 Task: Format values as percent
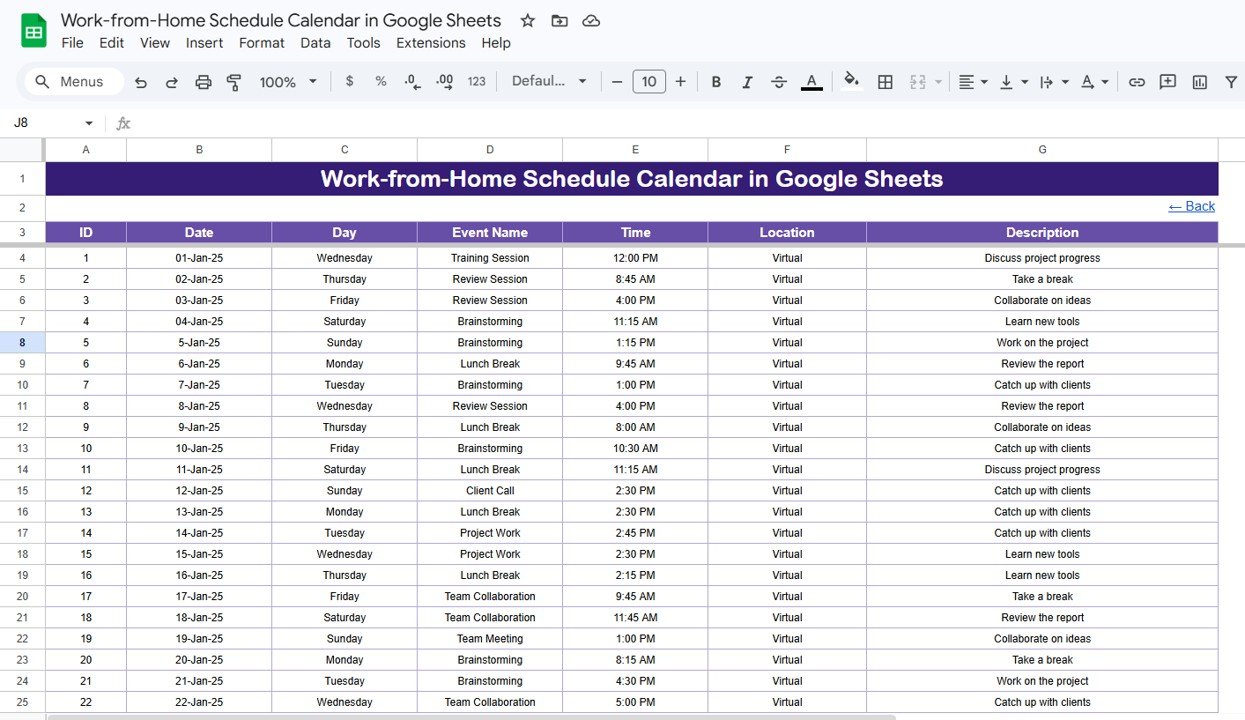pyautogui.click(x=380, y=81)
